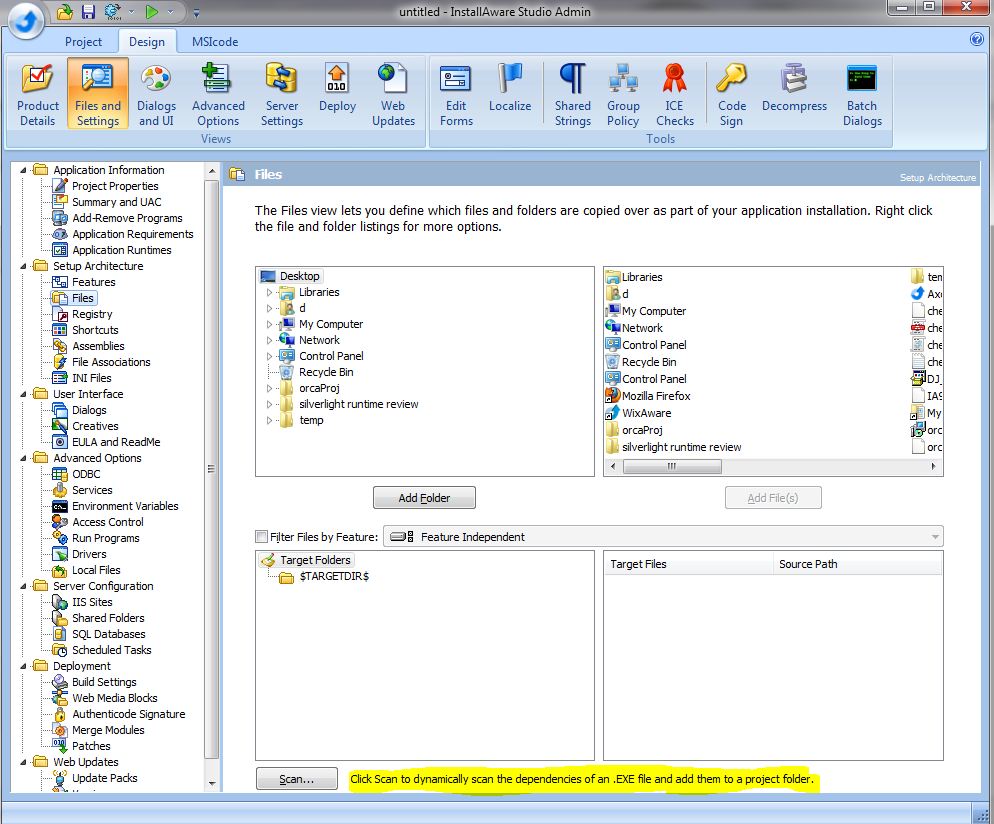Screen dimensions: 994x824
Task: Open the Code Sign tool
Action: [x=731, y=94]
